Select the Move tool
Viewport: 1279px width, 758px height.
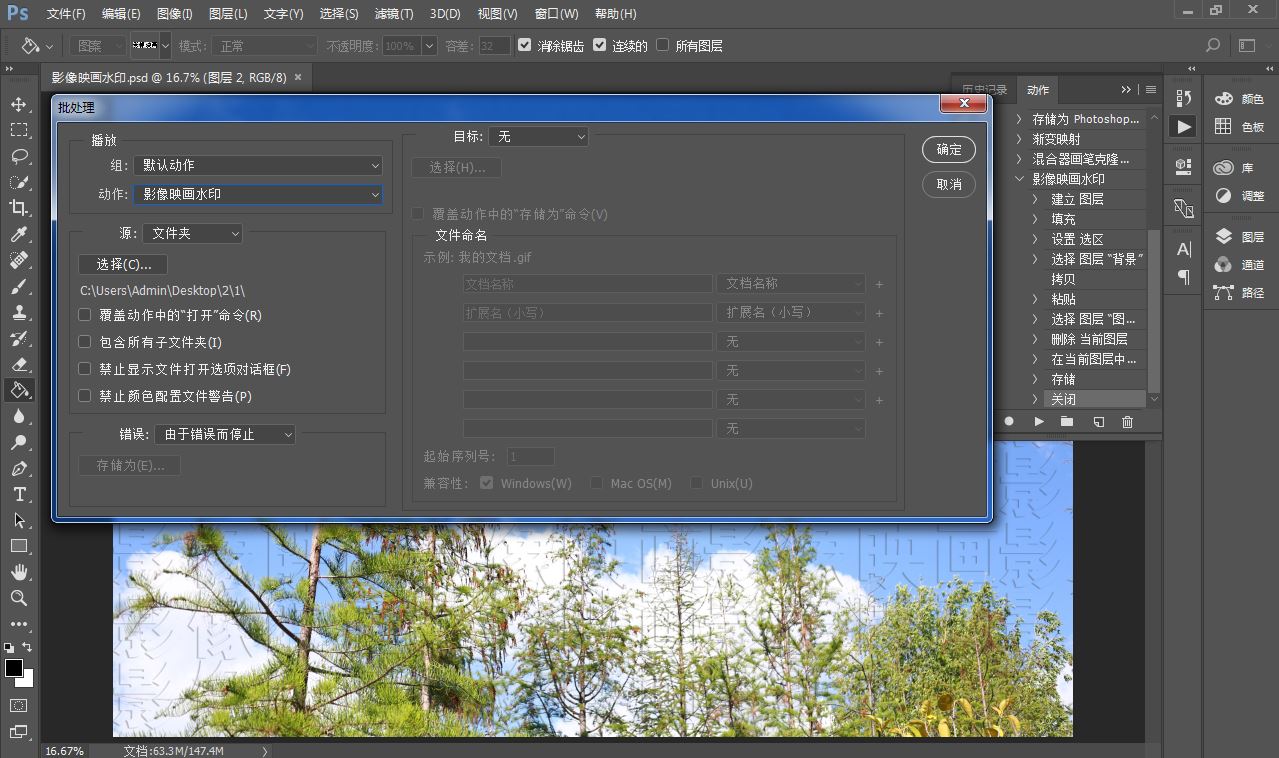point(19,104)
